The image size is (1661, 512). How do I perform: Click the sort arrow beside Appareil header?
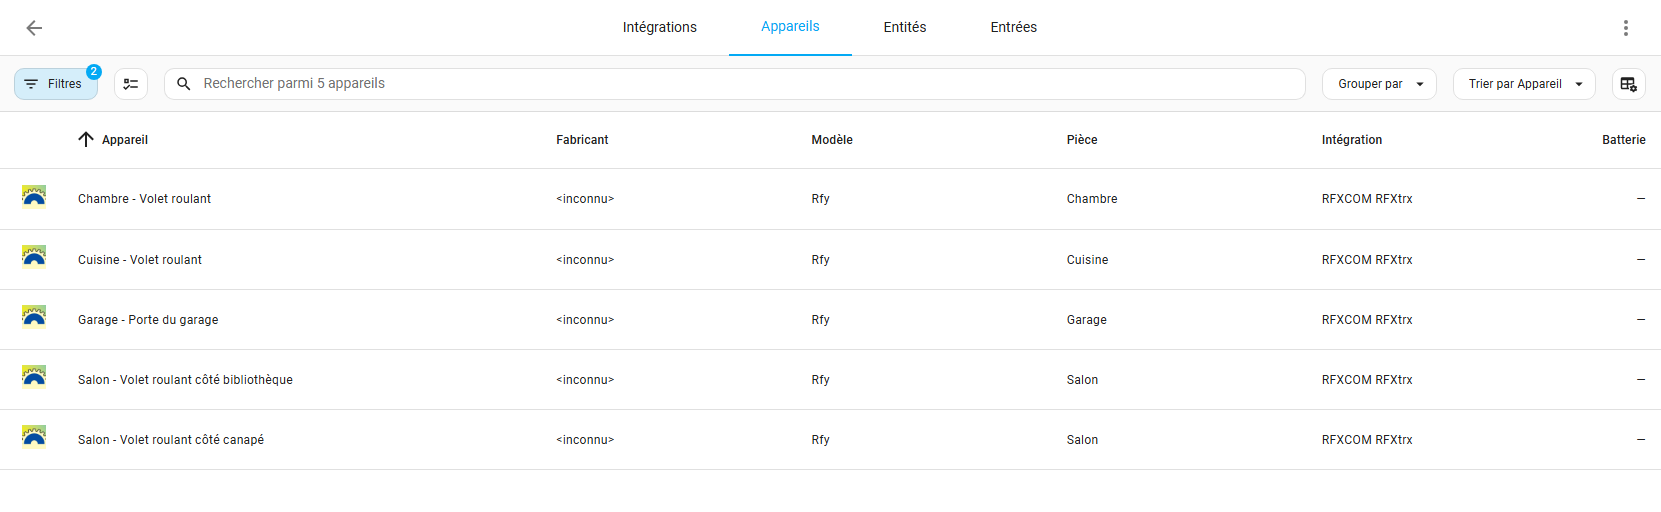pyautogui.click(x=86, y=139)
